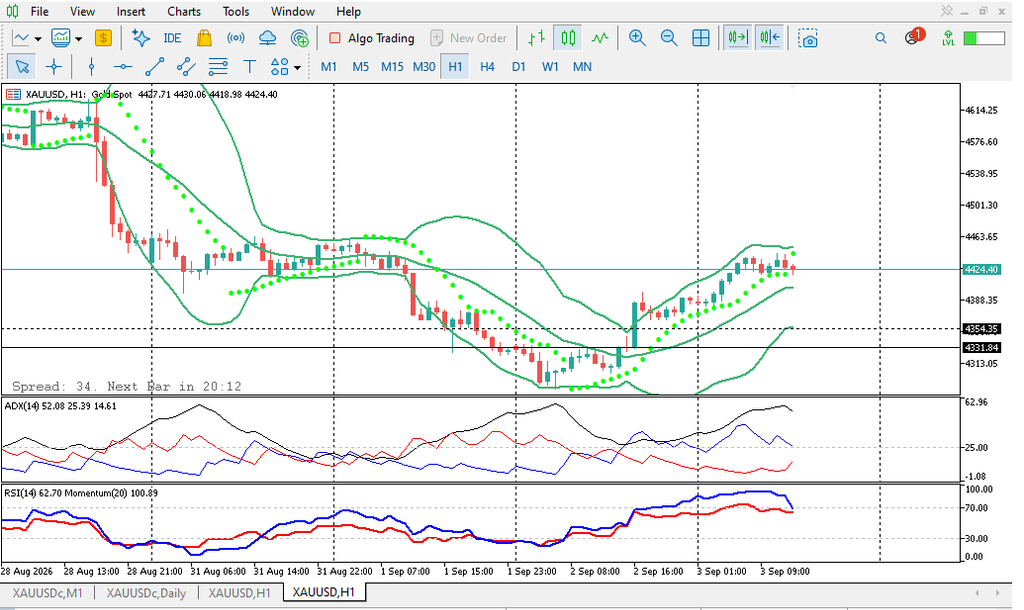Select the equidistant channel tool
The height and width of the screenshot is (610, 1024).
(186, 67)
